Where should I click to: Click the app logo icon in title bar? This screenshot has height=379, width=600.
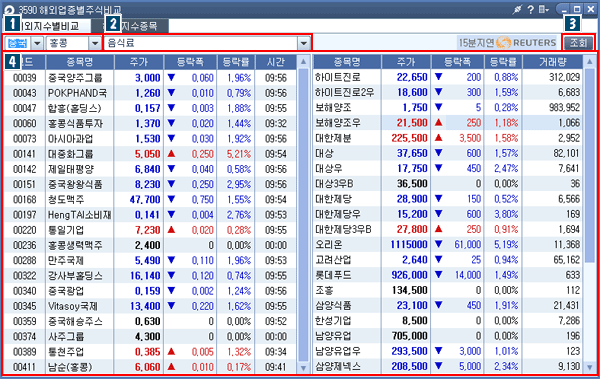(x=8, y=10)
